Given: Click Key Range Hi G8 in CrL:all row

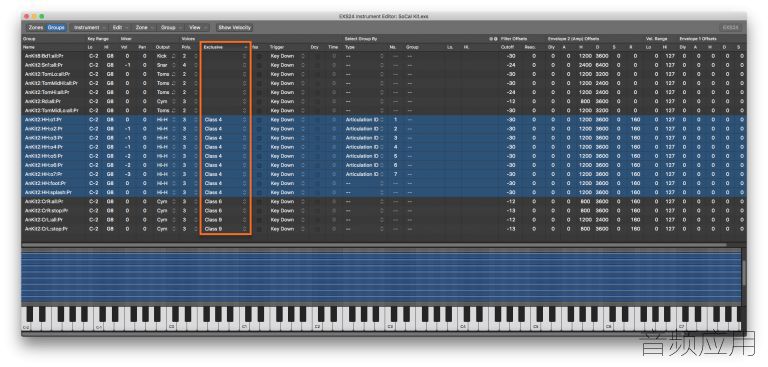Looking at the screenshot, I should tap(110, 220).
